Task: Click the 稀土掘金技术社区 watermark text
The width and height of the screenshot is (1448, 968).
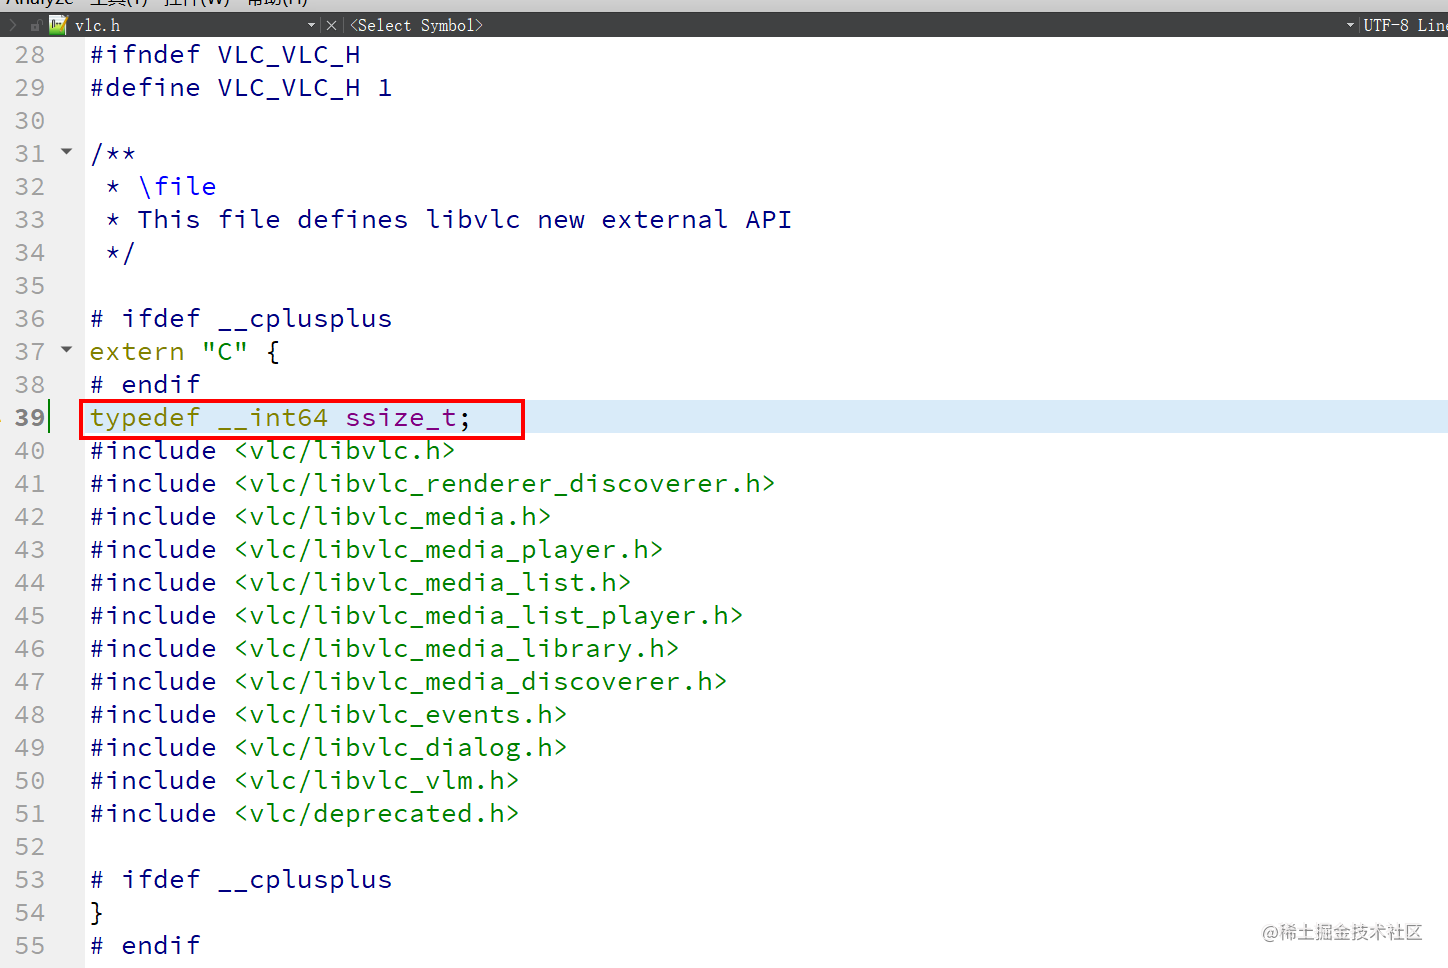Action: (1341, 932)
